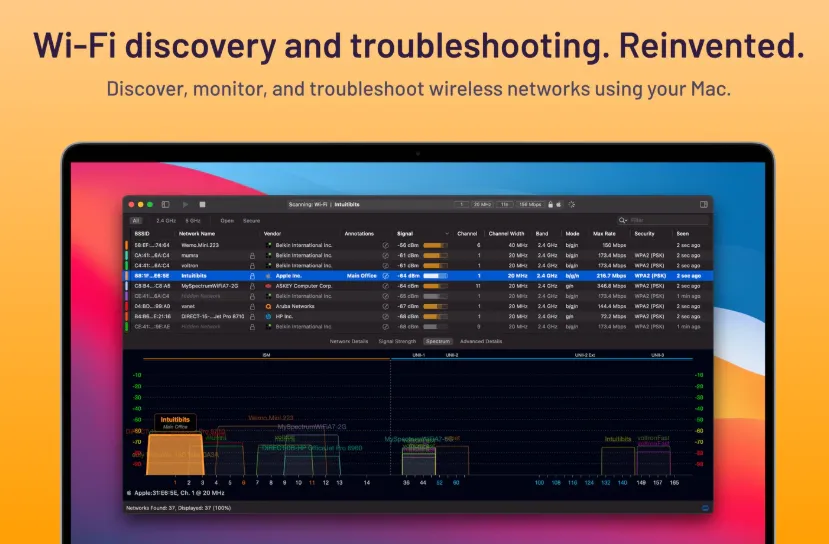The width and height of the screenshot is (829, 544).
Task: Click the 216.7 Mbps max rate cell
Action: pyautogui.click(x=611, y=276)
